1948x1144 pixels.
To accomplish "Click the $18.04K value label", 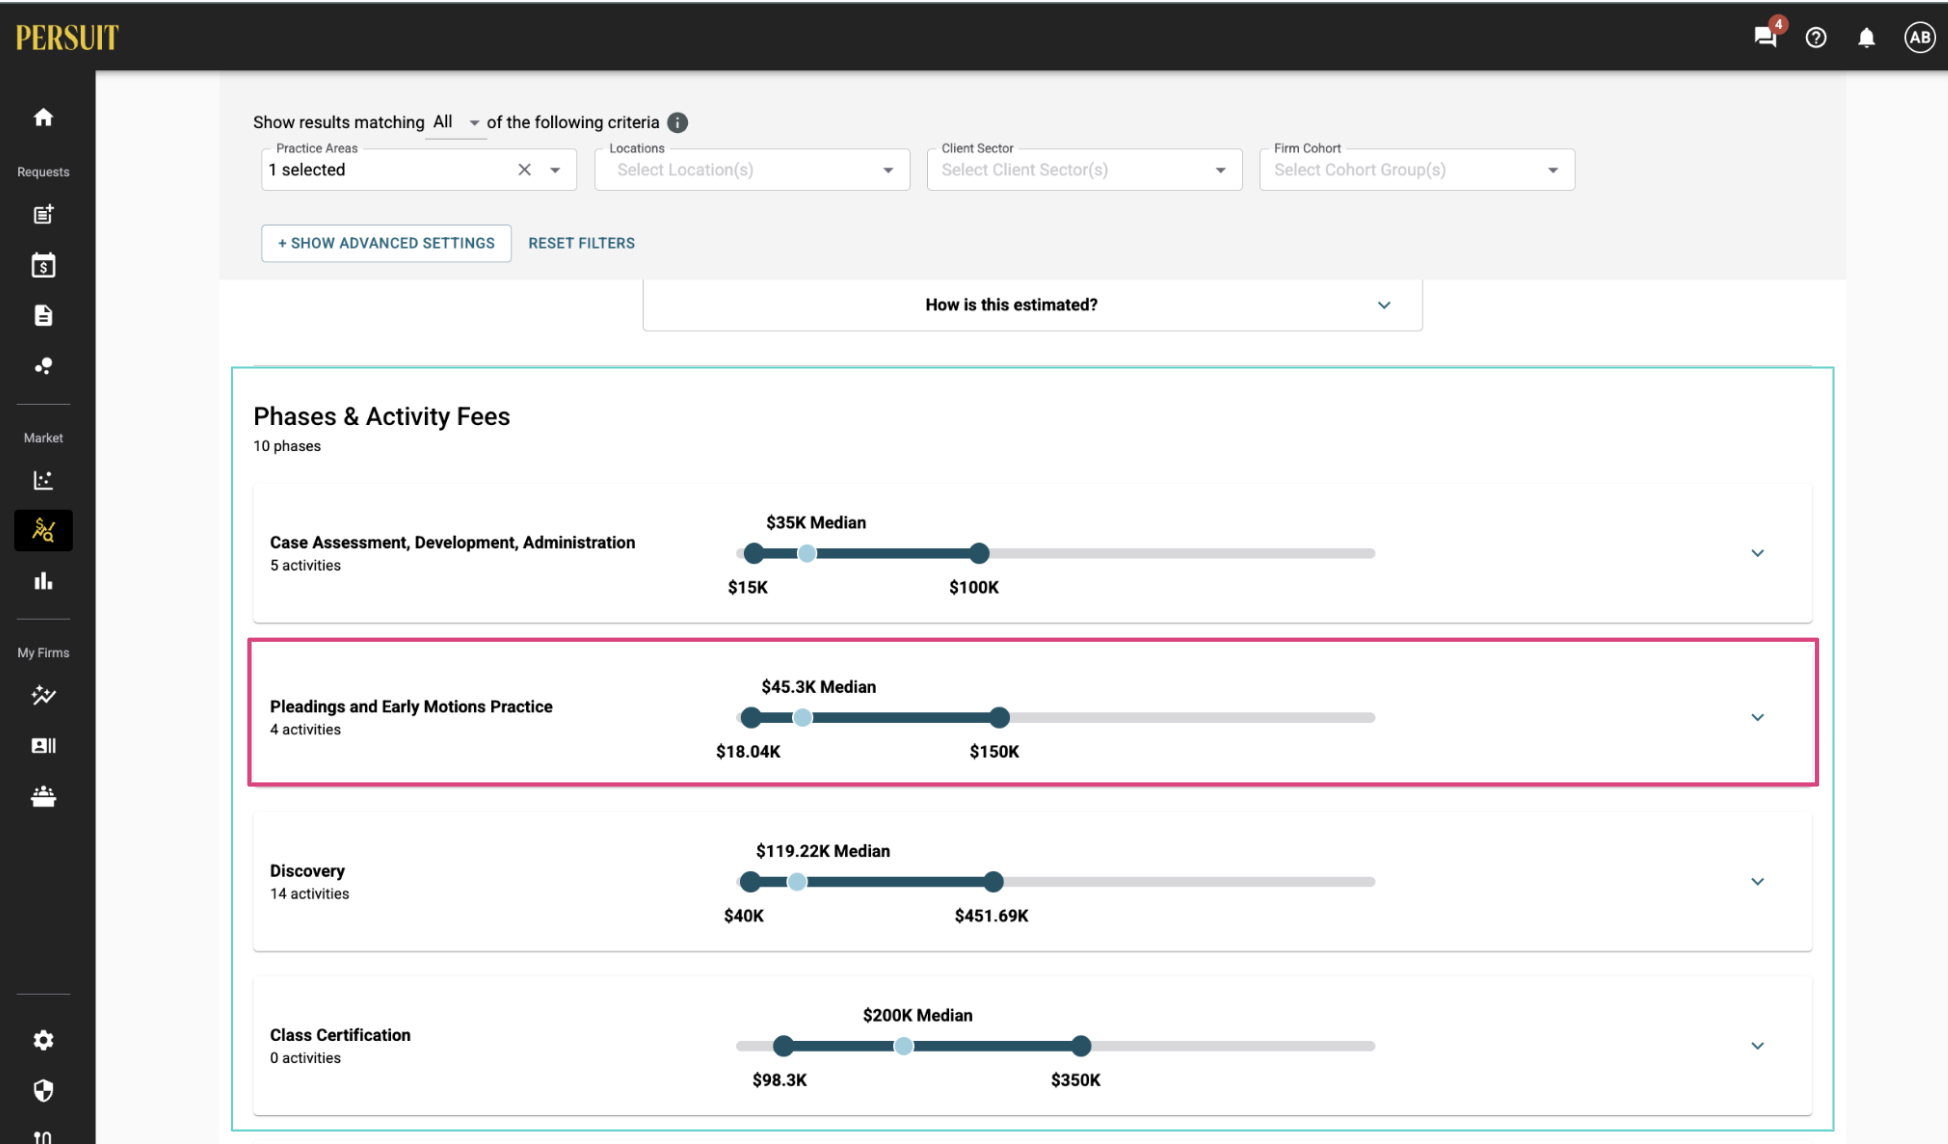I will 748,752.
